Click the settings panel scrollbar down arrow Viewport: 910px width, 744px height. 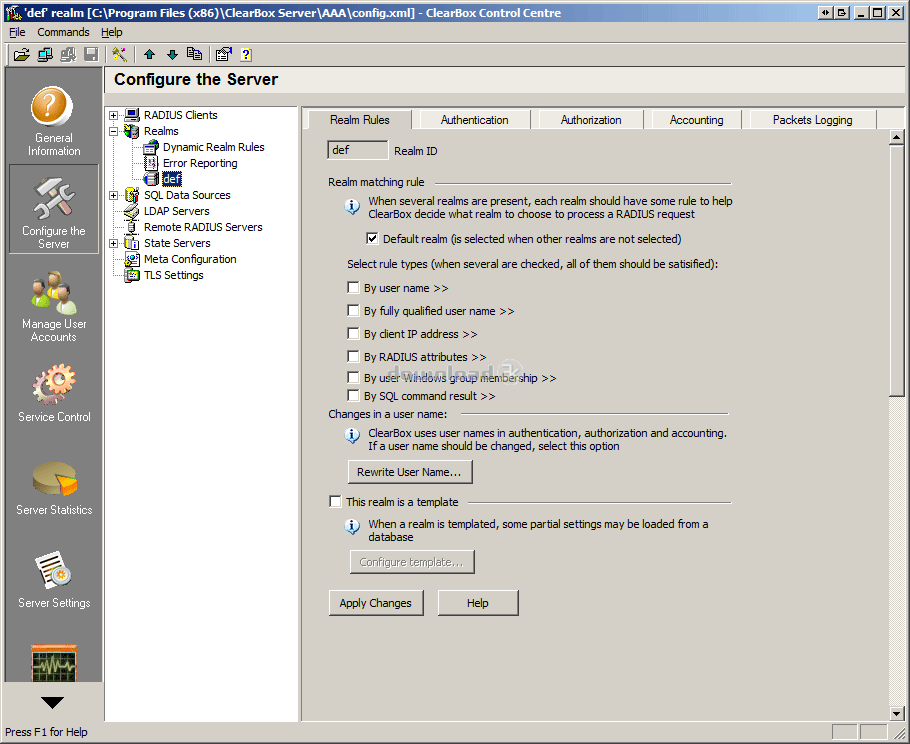(x=897, y=714)
